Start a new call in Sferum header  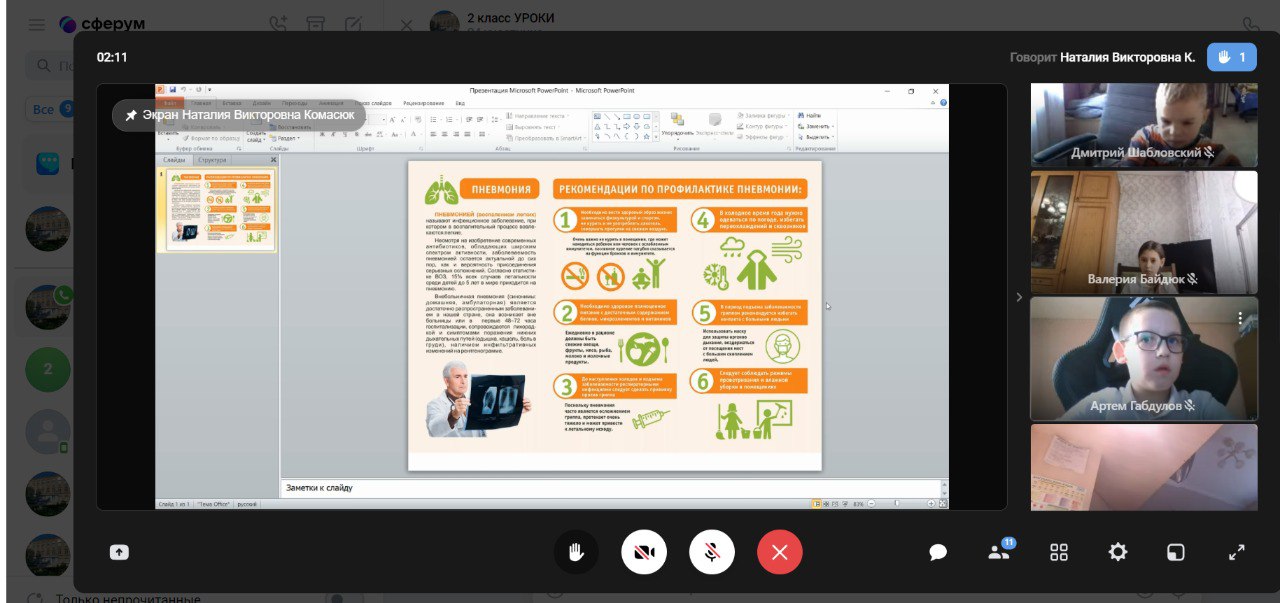pyautogui.click(x=278, y=24)
